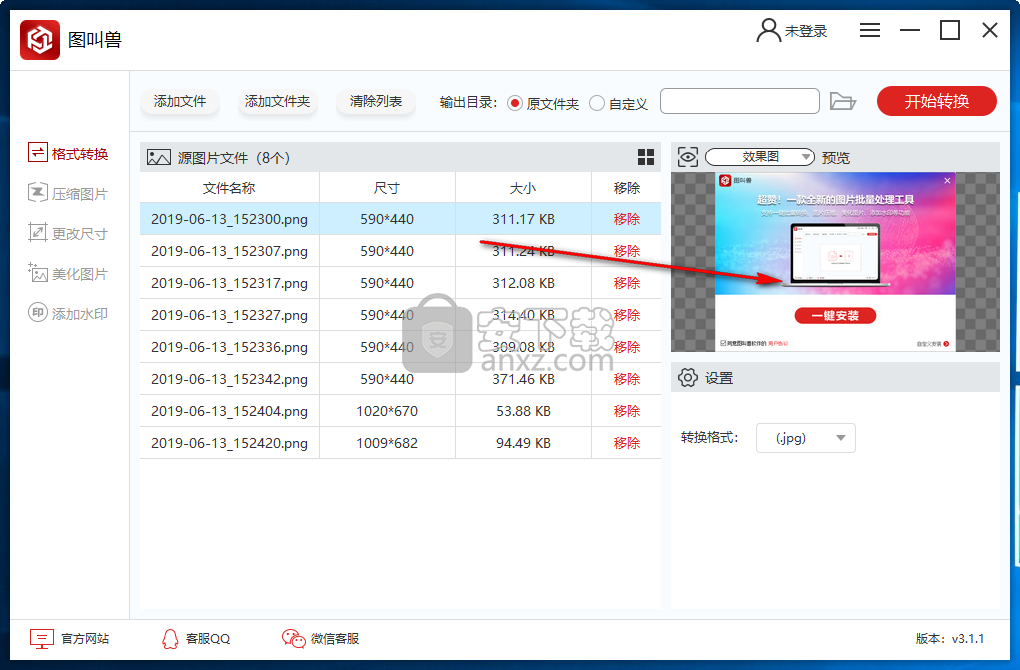The width and height of the screenshot is (1020, 670).
Task: Select row 2019-06-13_152307.png file name
Action: pos(229,251)
